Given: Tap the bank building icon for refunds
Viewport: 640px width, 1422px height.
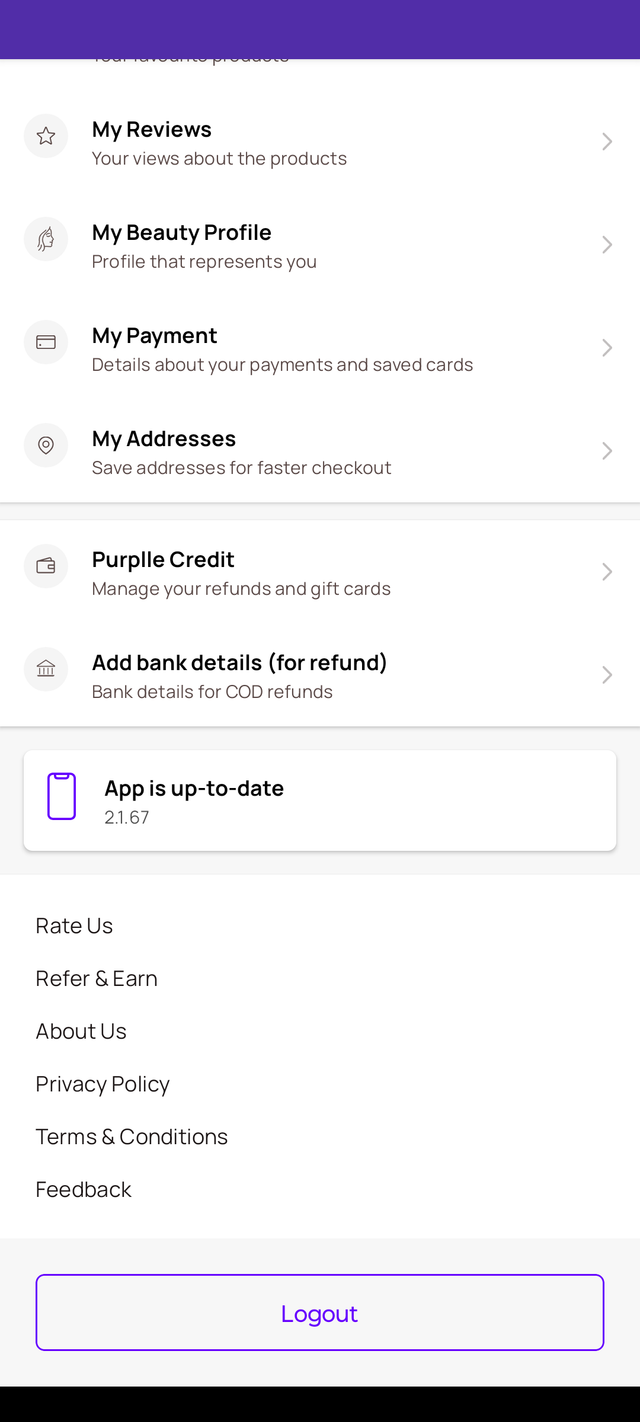Looking at the screenshot, I should (46, 669).
